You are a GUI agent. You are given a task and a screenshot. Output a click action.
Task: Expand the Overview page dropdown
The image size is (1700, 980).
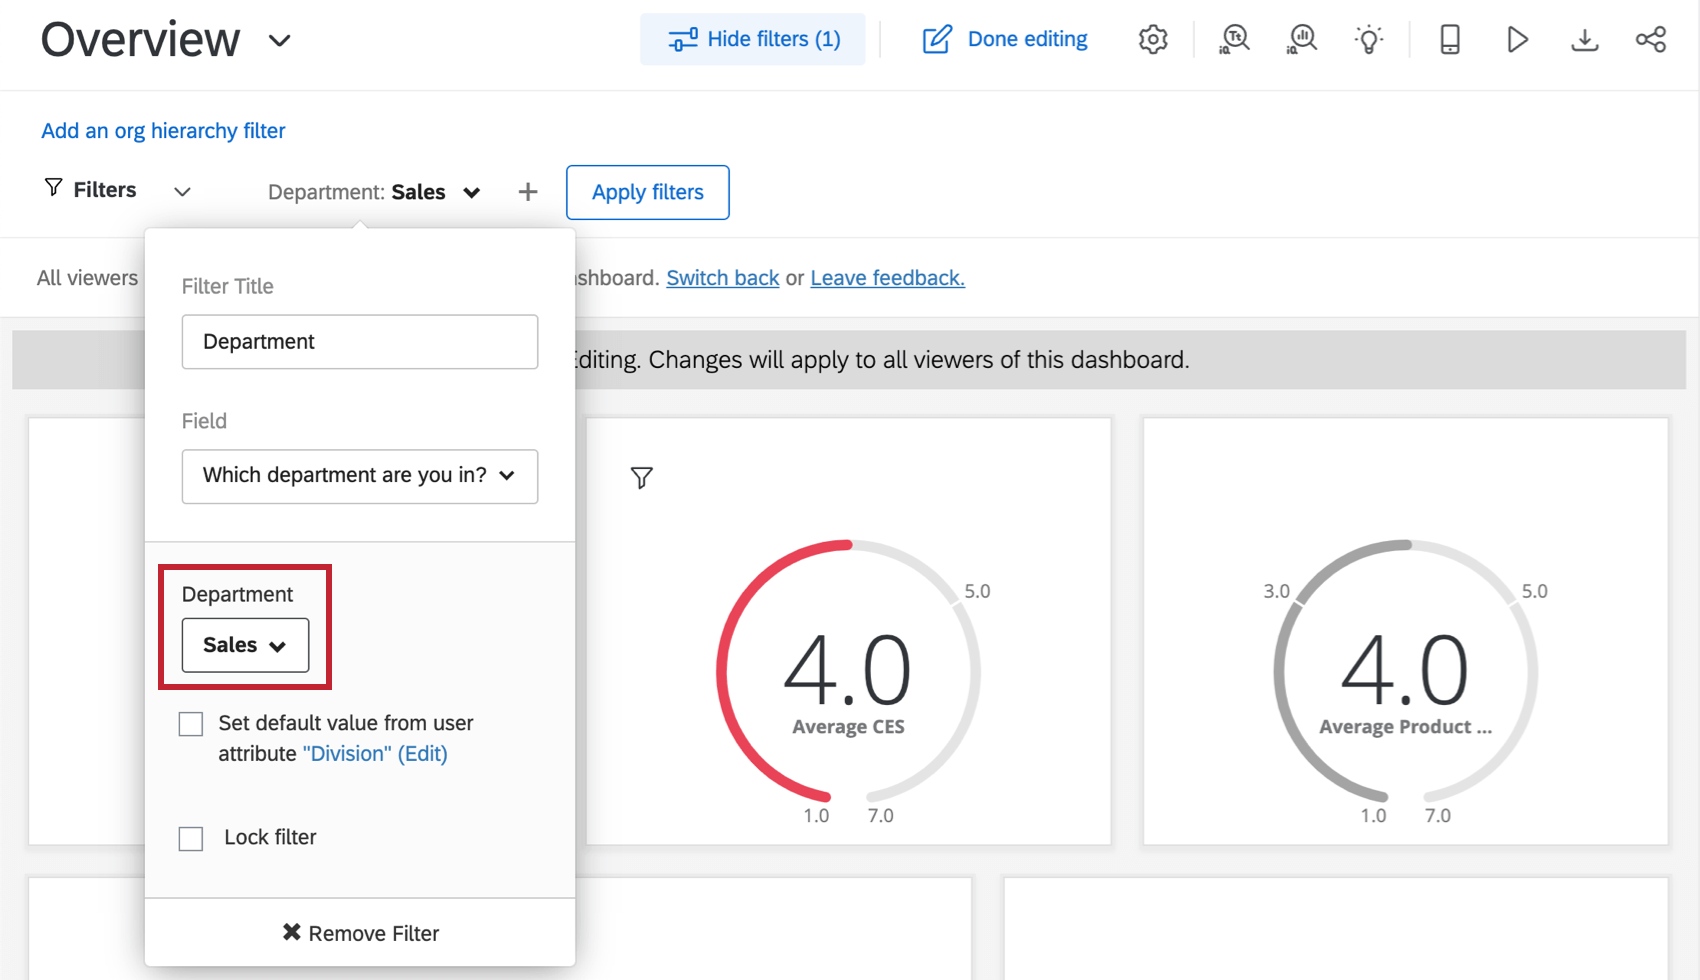280,41
